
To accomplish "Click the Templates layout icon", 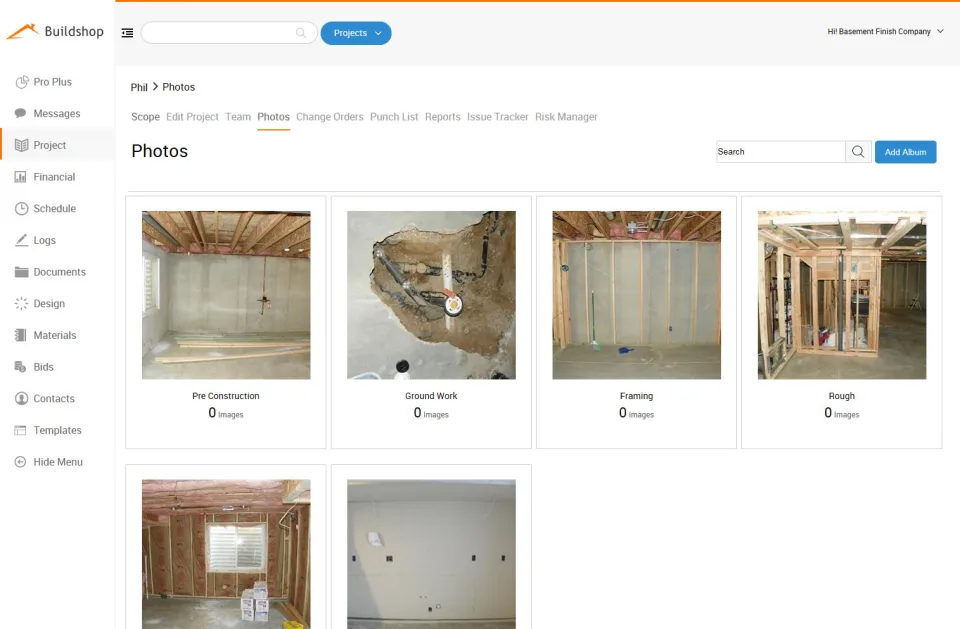I will [x=20, y=431].
